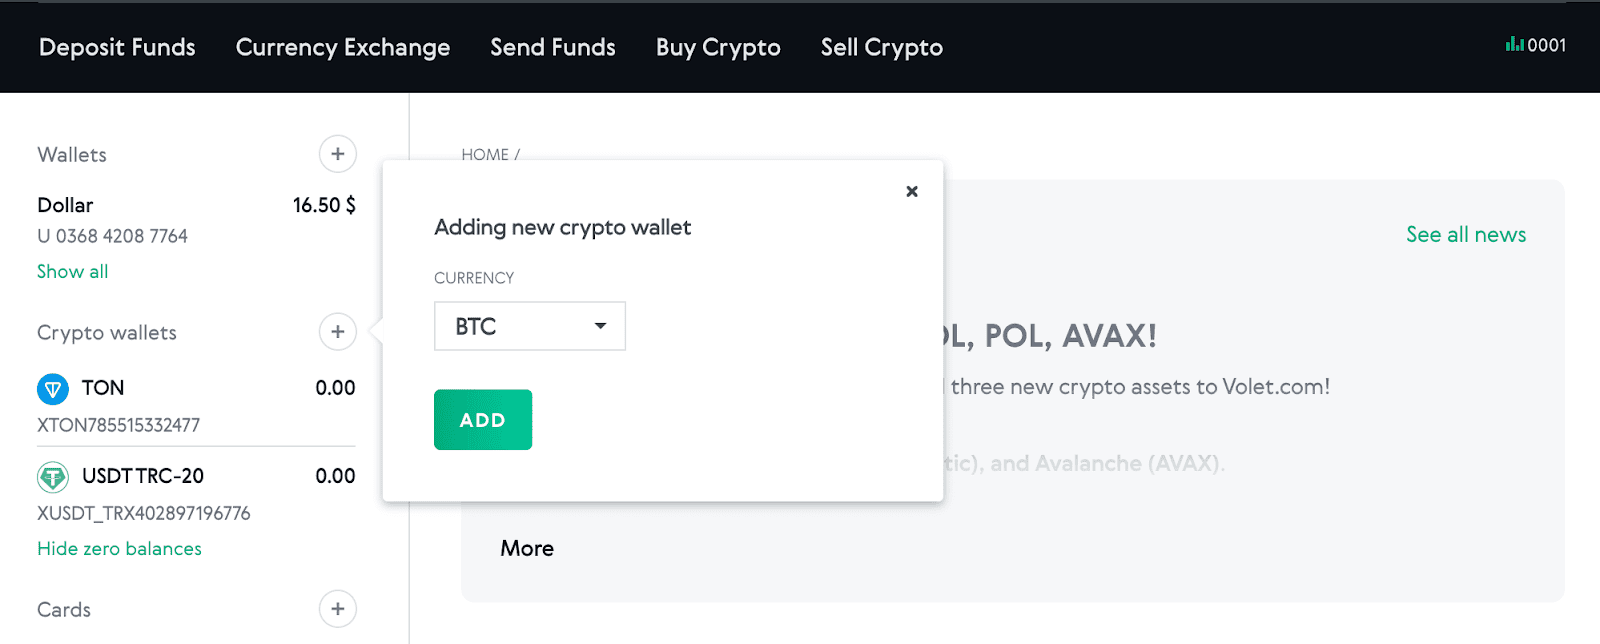This screenshot has height=644, width=1600.
Task: Open the BTC currency dropdown
Action: click(x=529, y=326)
